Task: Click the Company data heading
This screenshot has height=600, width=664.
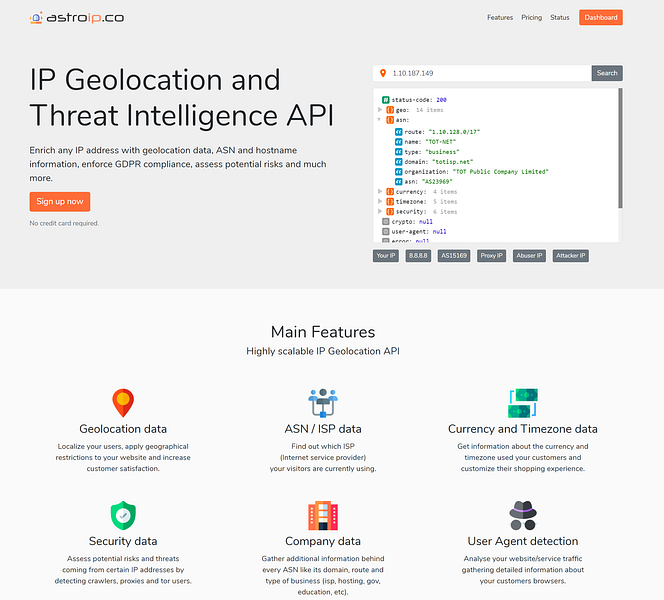Action: [x=323, y=541]
